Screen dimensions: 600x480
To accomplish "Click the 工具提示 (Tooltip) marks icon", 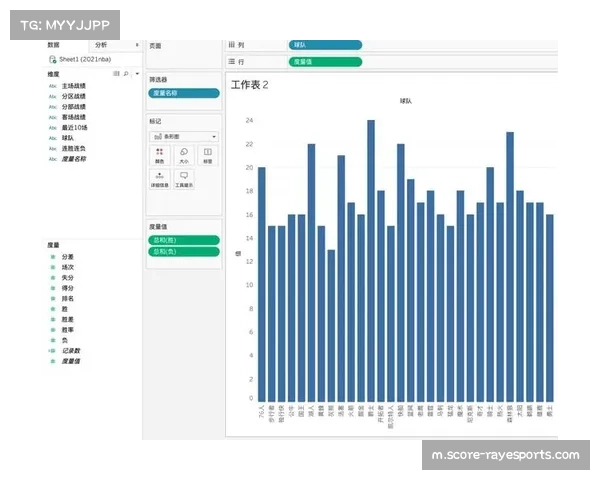I will coord(184,178).
